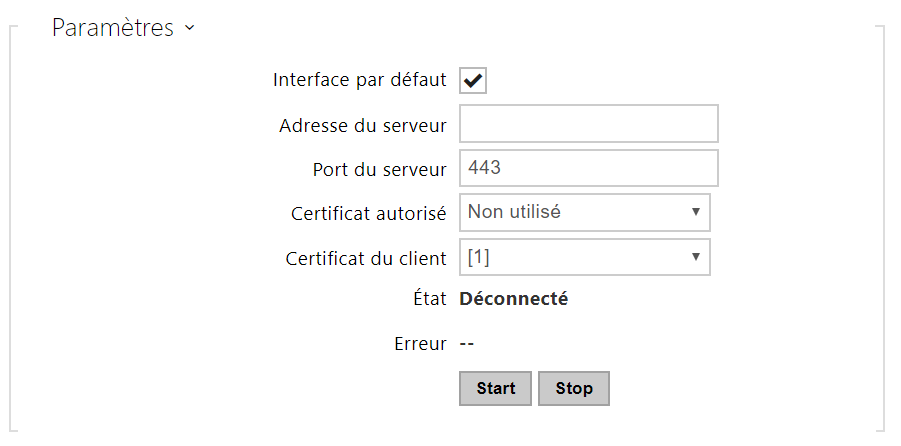Click the Erreur label
Image resolution: width=901 pixels, height=446 pixels.
420,344
